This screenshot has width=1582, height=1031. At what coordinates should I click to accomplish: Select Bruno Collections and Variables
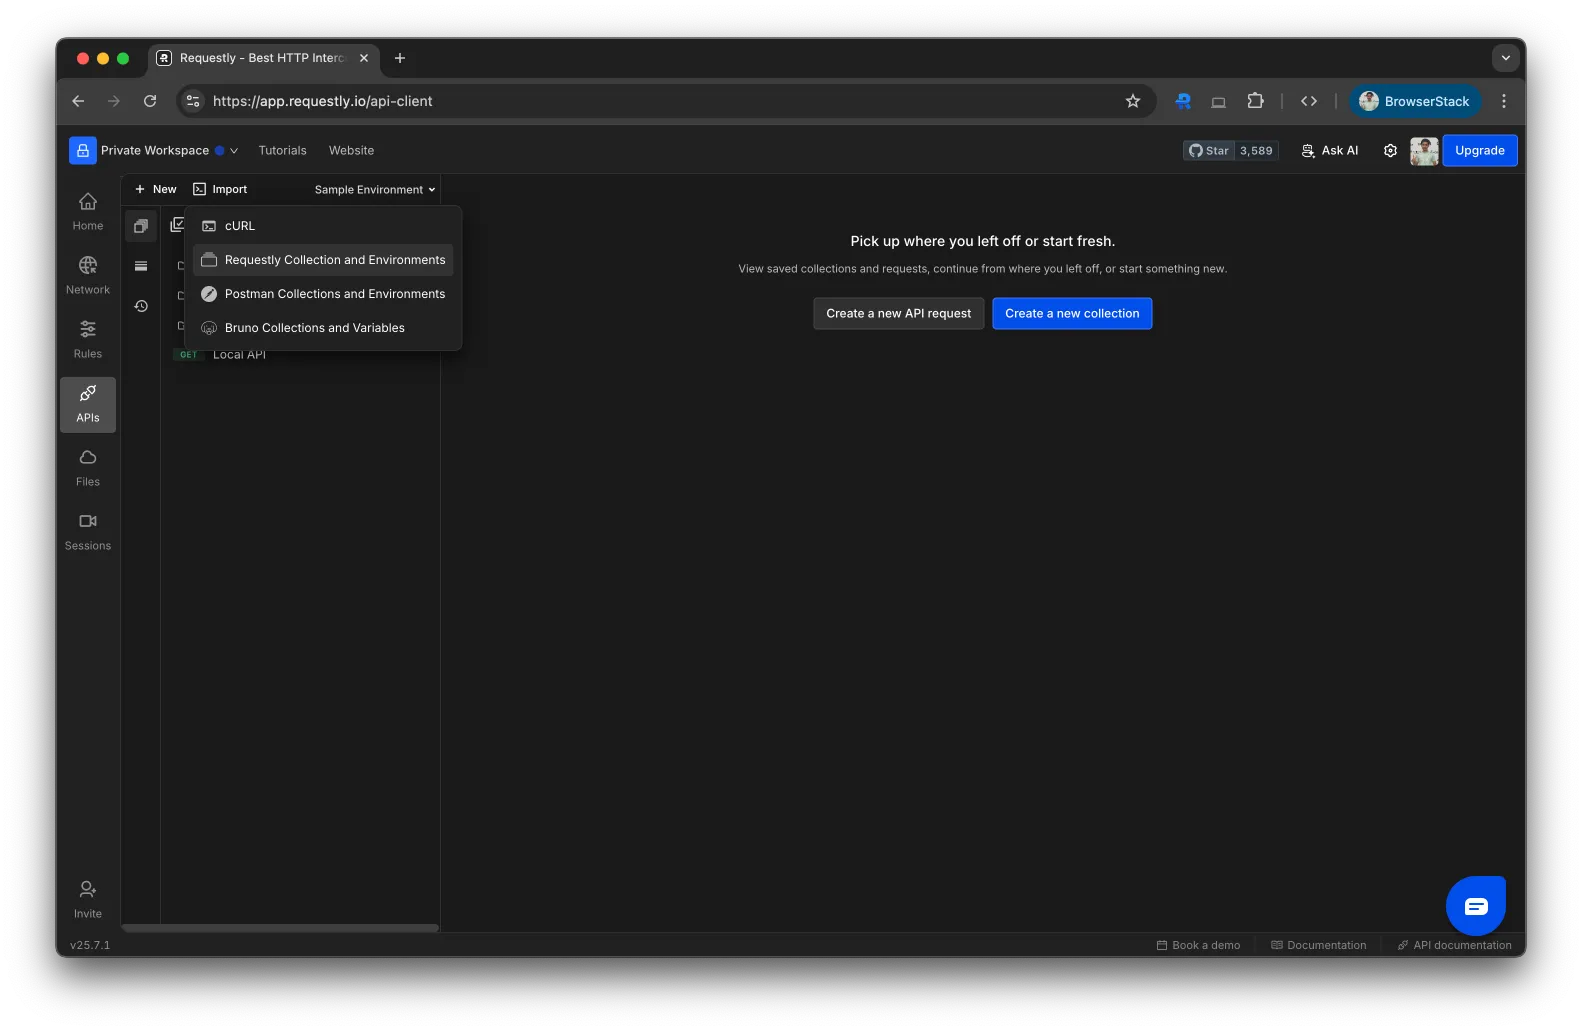(323, 328)
